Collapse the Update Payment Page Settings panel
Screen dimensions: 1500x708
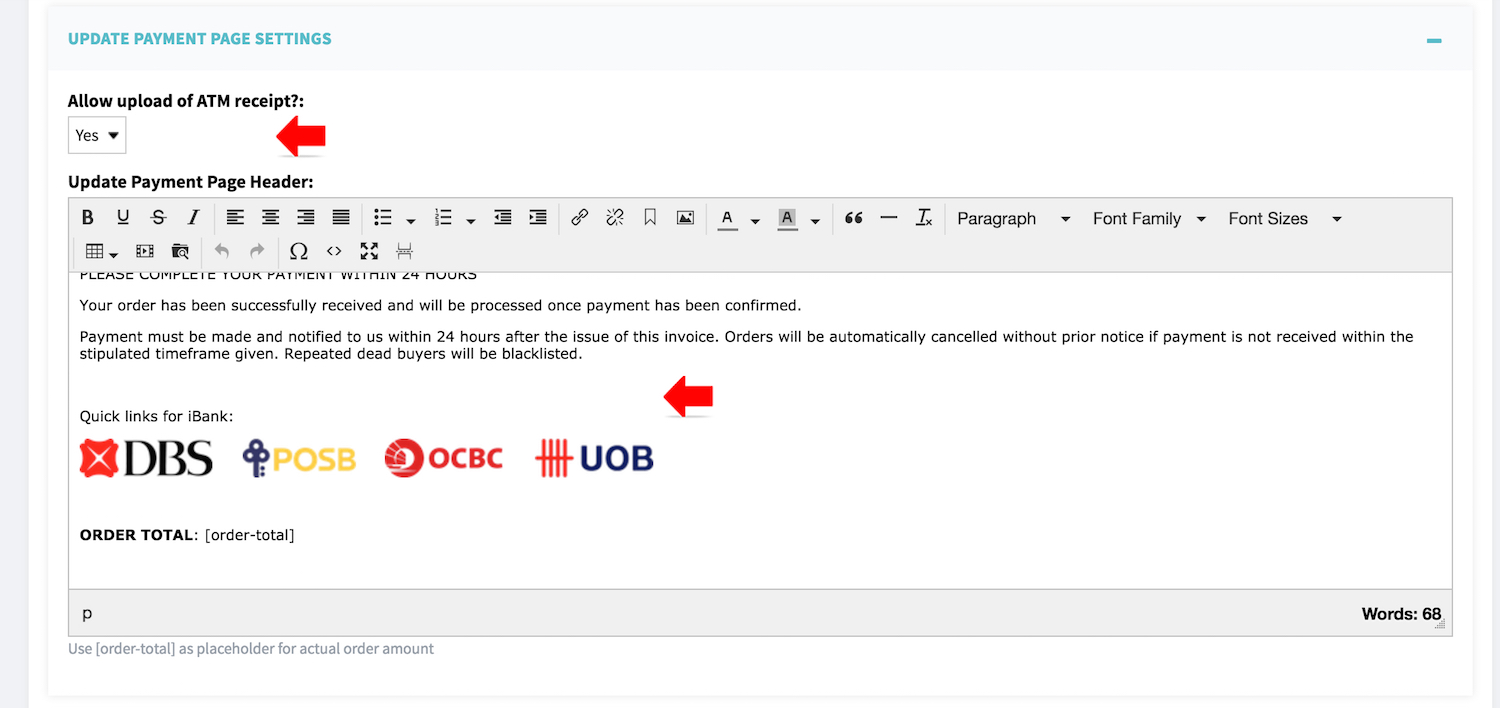click(1434, 41)
